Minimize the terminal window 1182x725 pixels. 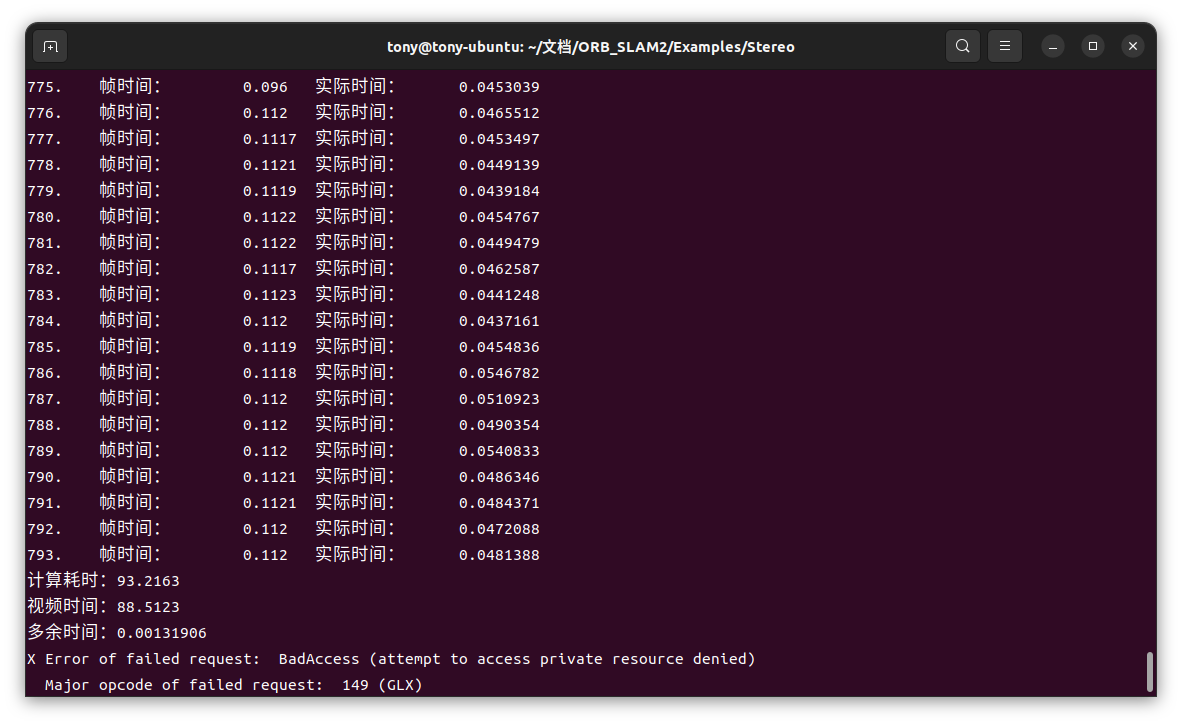pyautogui.click(x=1052, y=46)
